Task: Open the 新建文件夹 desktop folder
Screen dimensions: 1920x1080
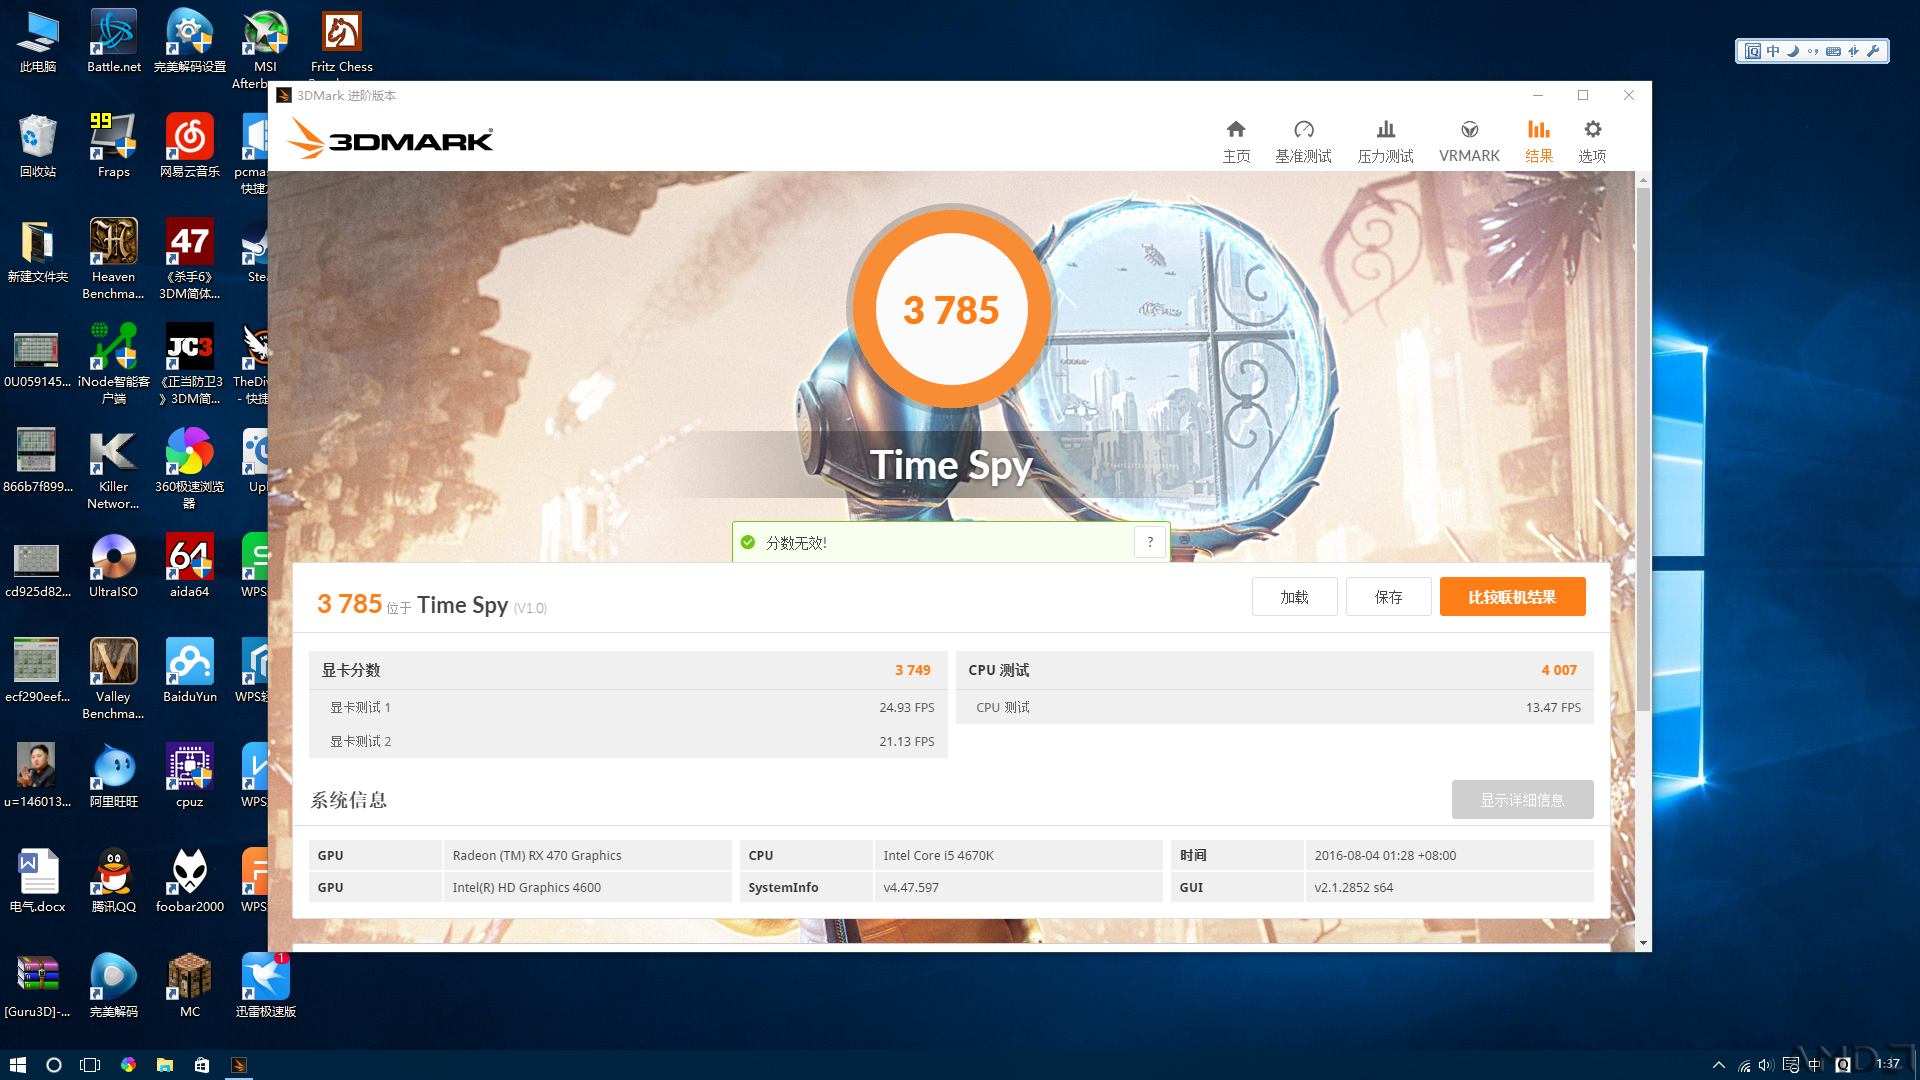Action: 37,252
